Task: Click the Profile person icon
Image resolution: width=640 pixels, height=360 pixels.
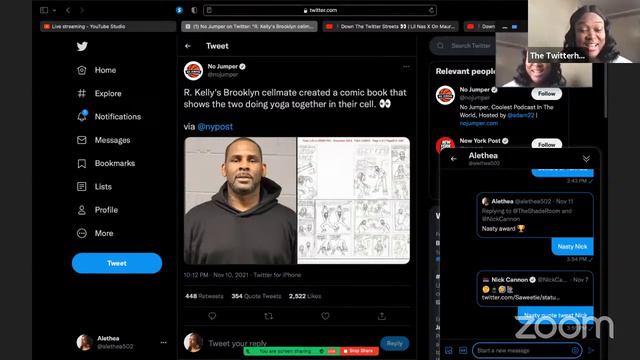Action: (82, 210)
